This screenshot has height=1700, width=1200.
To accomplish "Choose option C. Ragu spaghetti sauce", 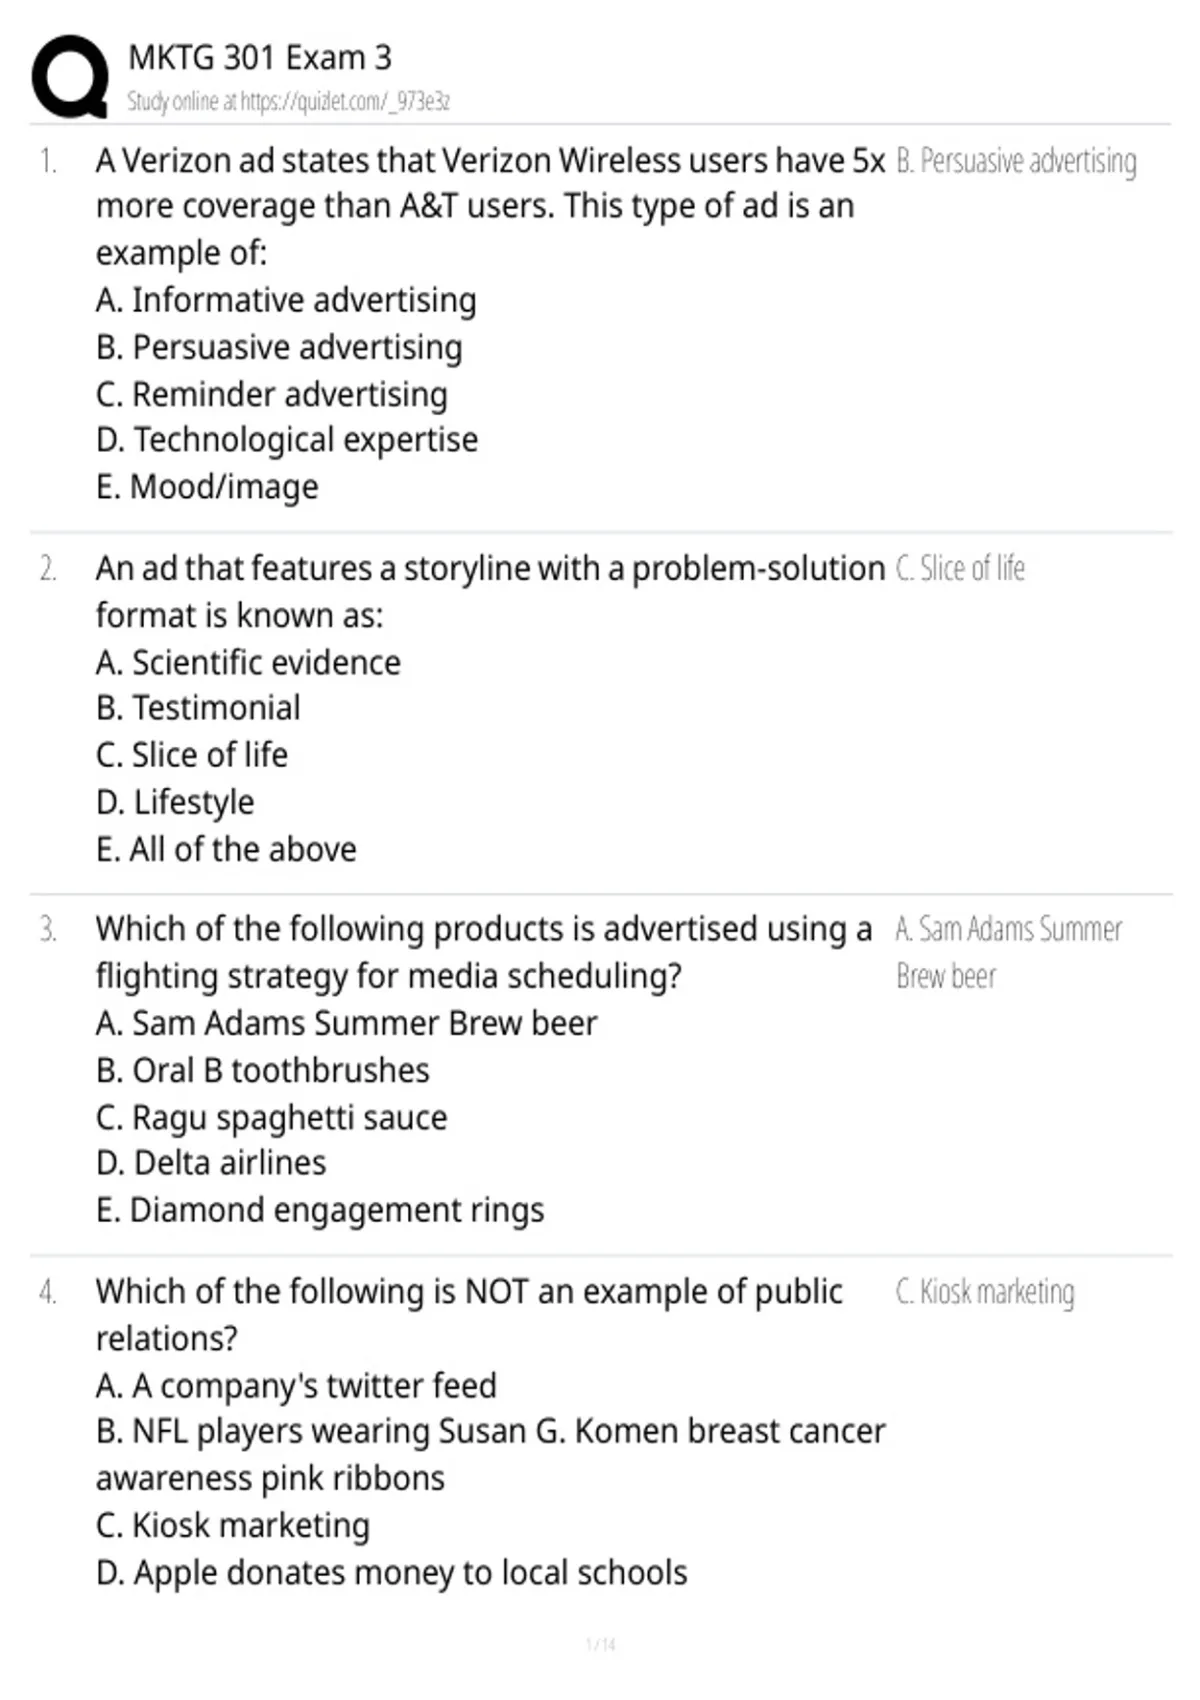I will 272,1117.
